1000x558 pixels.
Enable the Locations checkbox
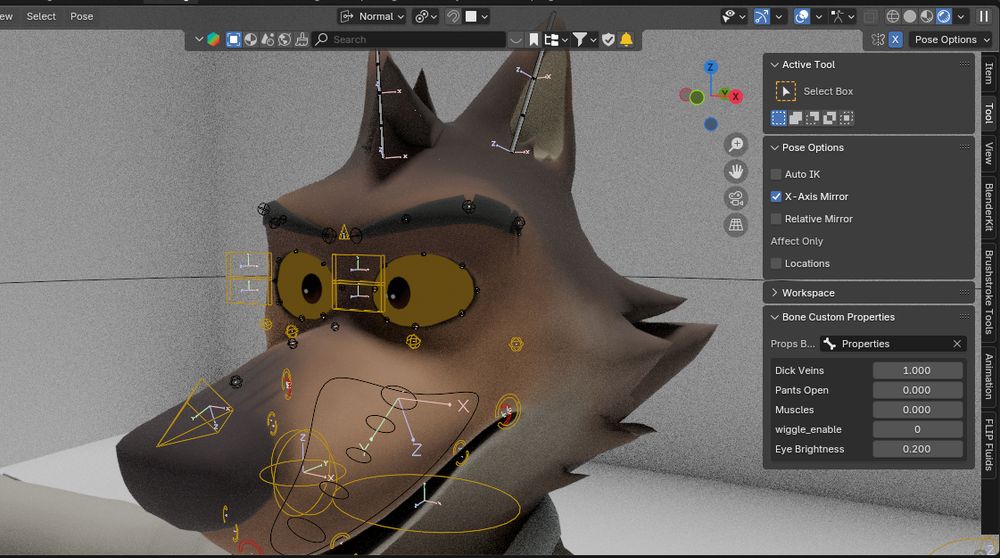click(776, 263)
